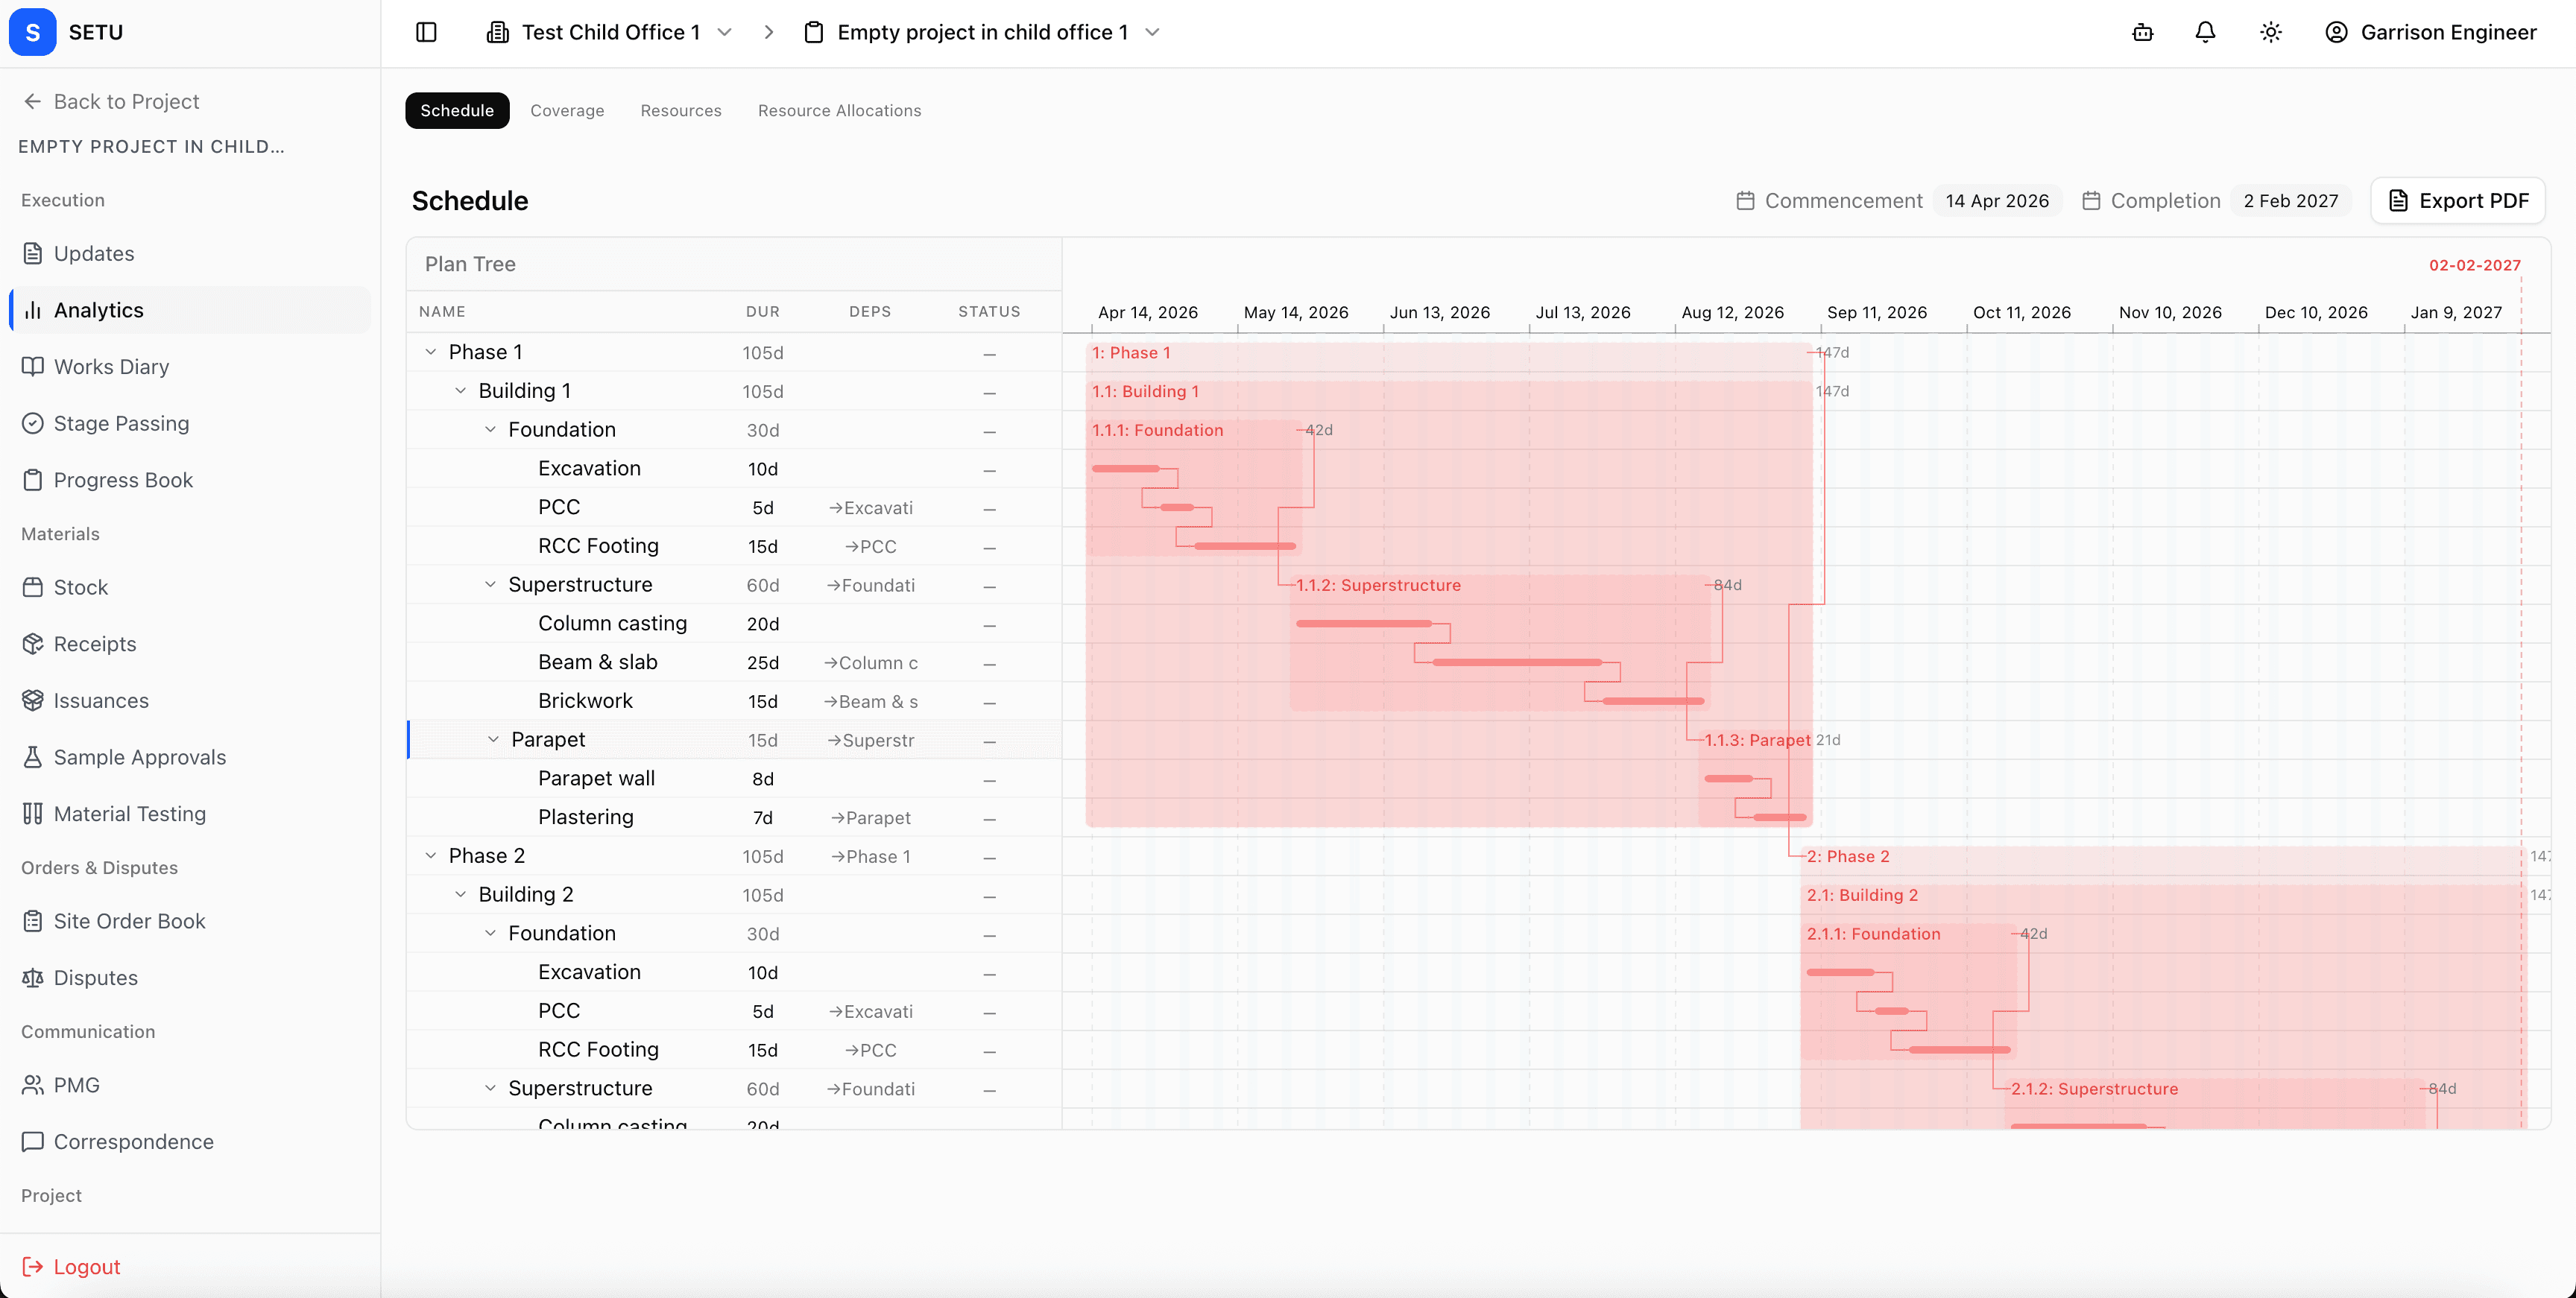The width and height of the screenshot is (2576, 1298).
Task: Click the Commencement date 14 Apr 2026
Action: click(x=1997, y=200)
